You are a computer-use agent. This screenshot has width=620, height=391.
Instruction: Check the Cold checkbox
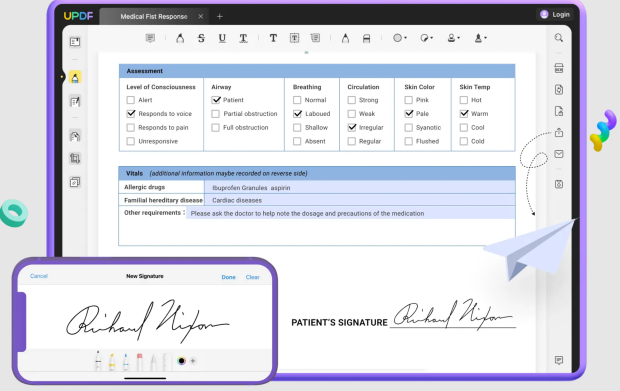[x=464, y=141]
